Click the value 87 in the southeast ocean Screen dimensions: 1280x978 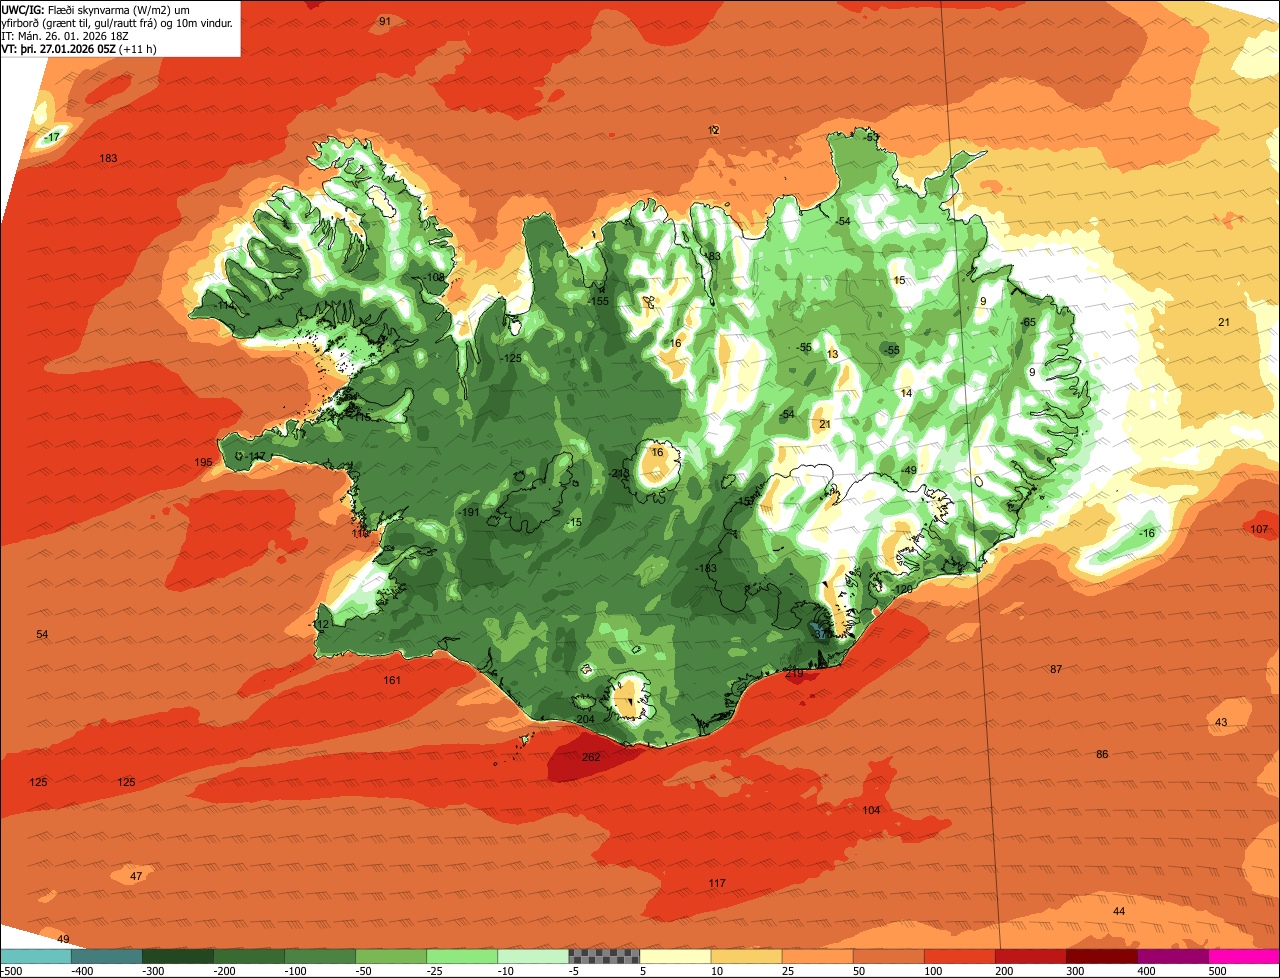pyautogui.click(x=1056, y=668)
